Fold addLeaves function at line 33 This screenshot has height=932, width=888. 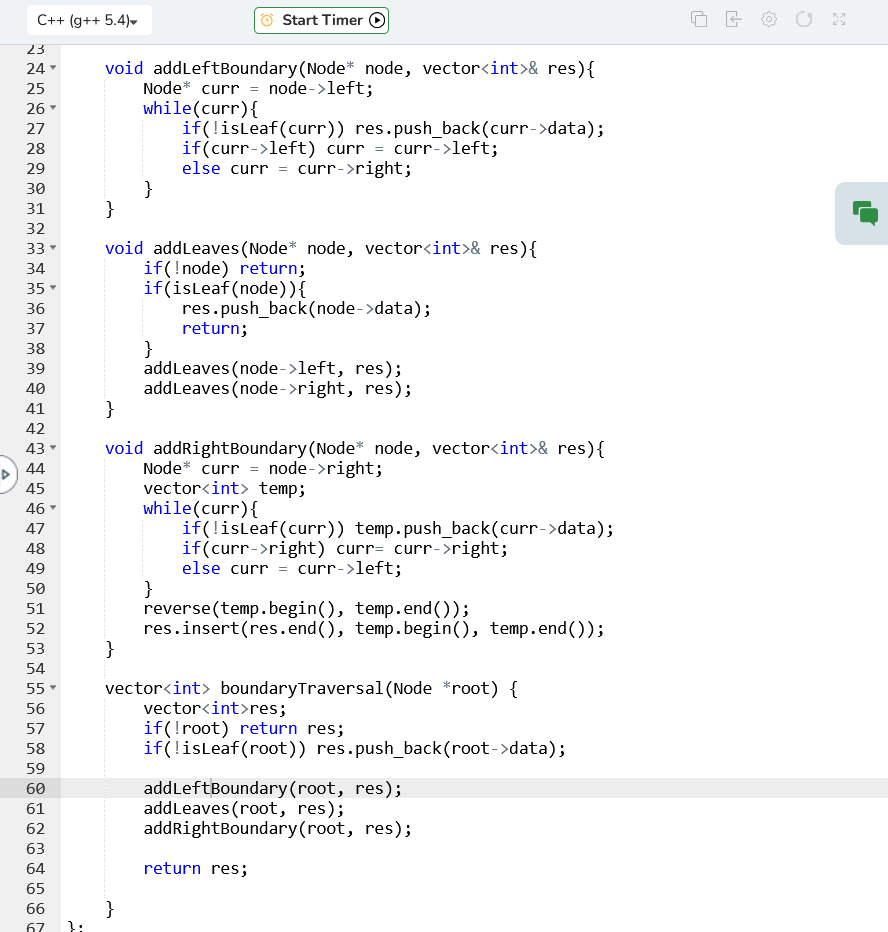pyautogui.click(x=53, y=247)
